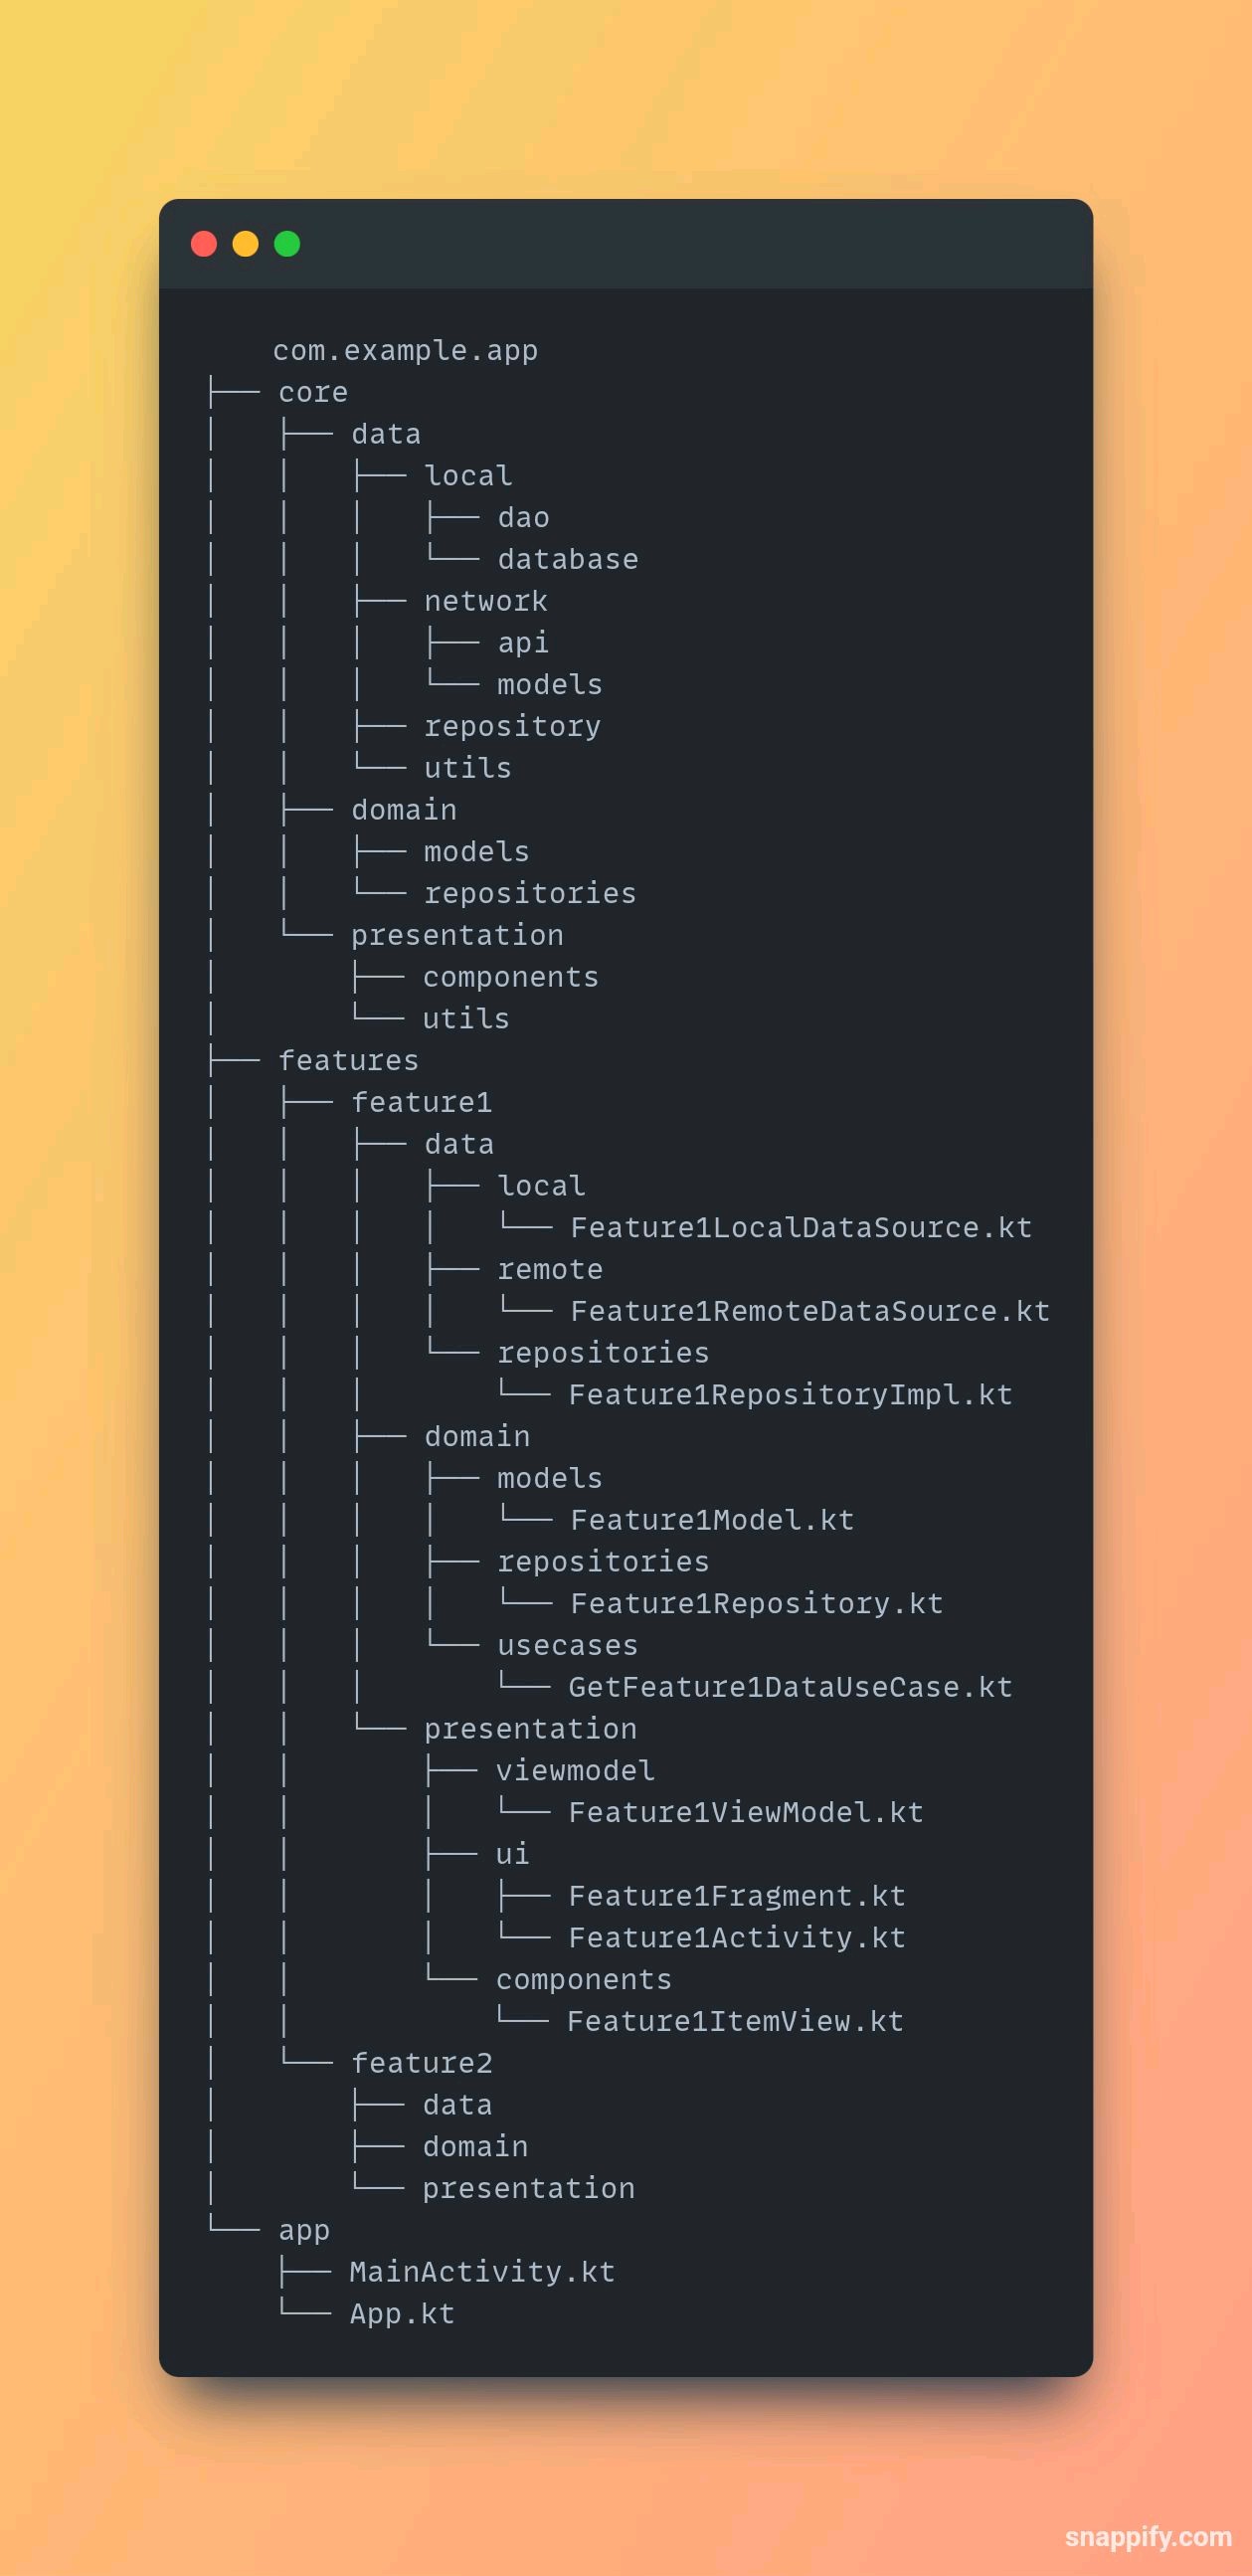Select the network folder in core data
The image size is (1252, 2576).
[x=486, y=601]
